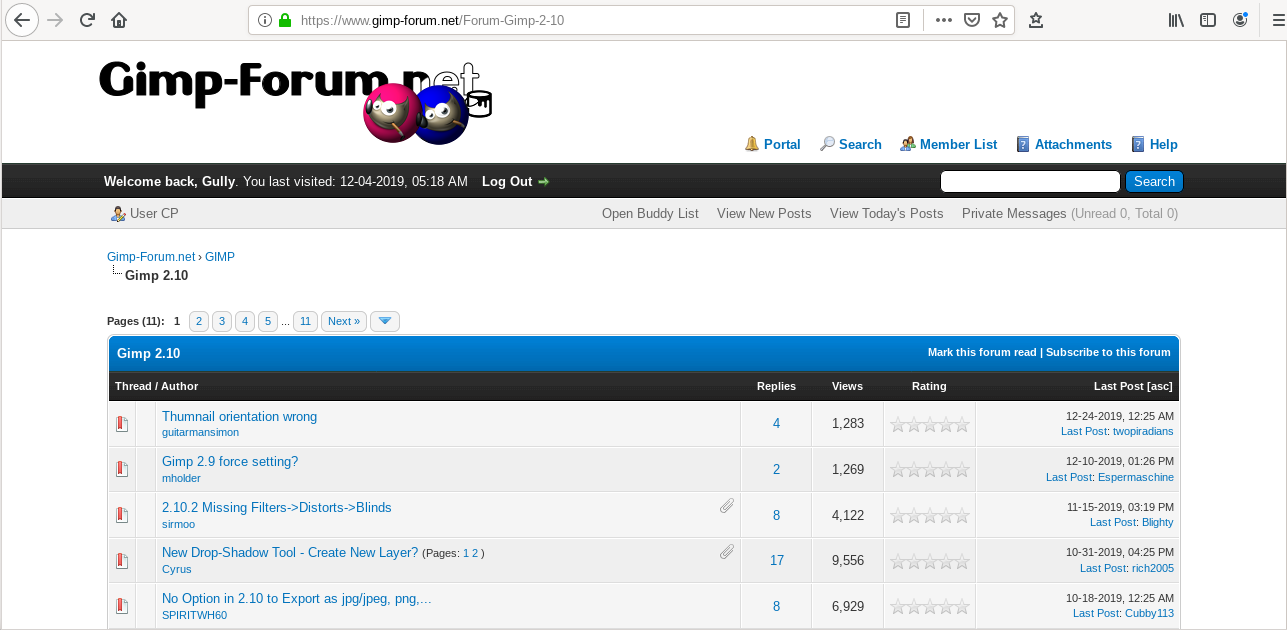Open Last Post link by twopiradians

click(1084, 431)
